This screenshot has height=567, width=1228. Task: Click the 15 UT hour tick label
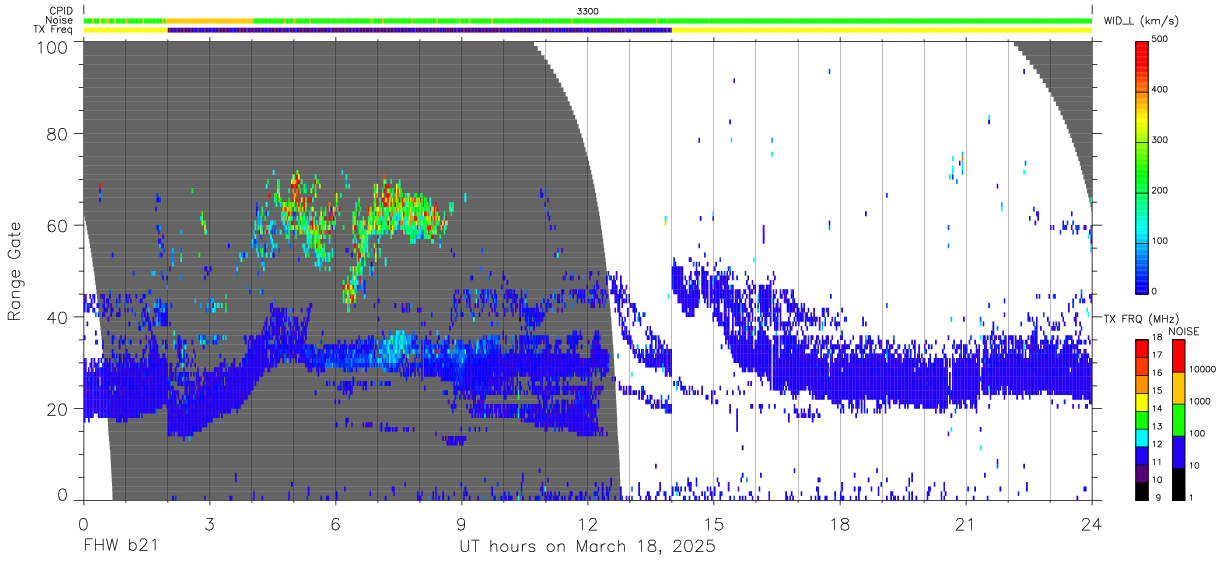(714, 524)
